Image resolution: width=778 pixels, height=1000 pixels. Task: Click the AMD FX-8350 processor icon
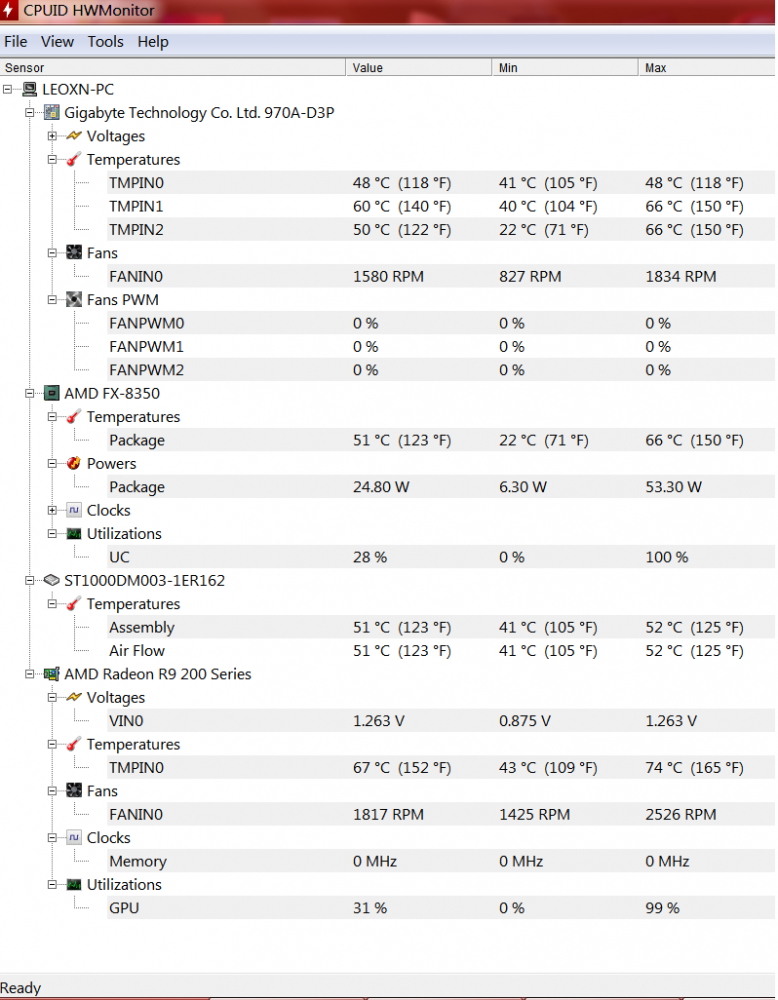(51, 393)
